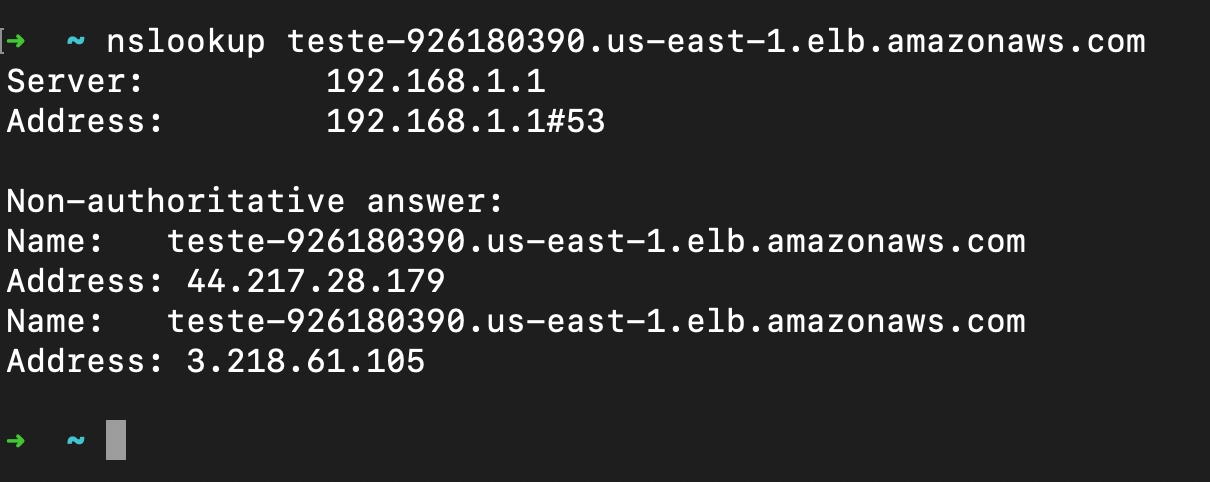This screenshot has height=482, width=1210.
Task: Click the IP address 44.217.28.179
Action: (x=316, y=282)
